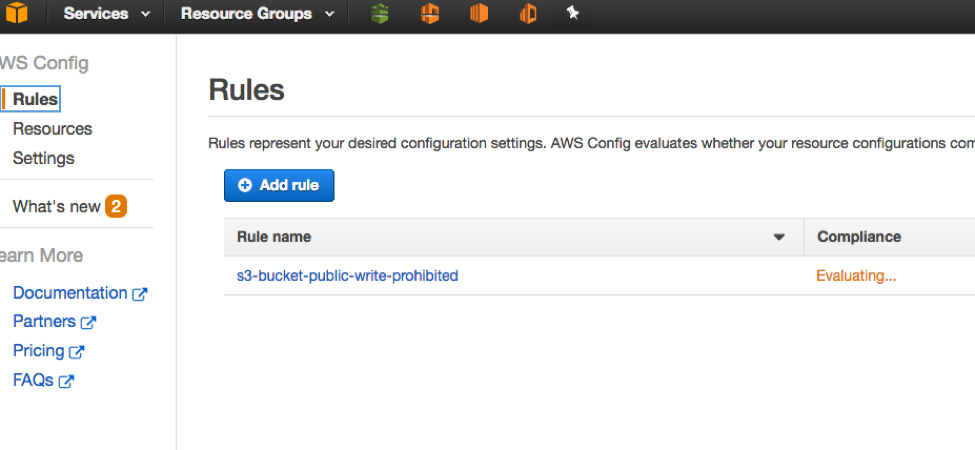Click the Compliance column header

pyautogui.click(x=858, y=237)
